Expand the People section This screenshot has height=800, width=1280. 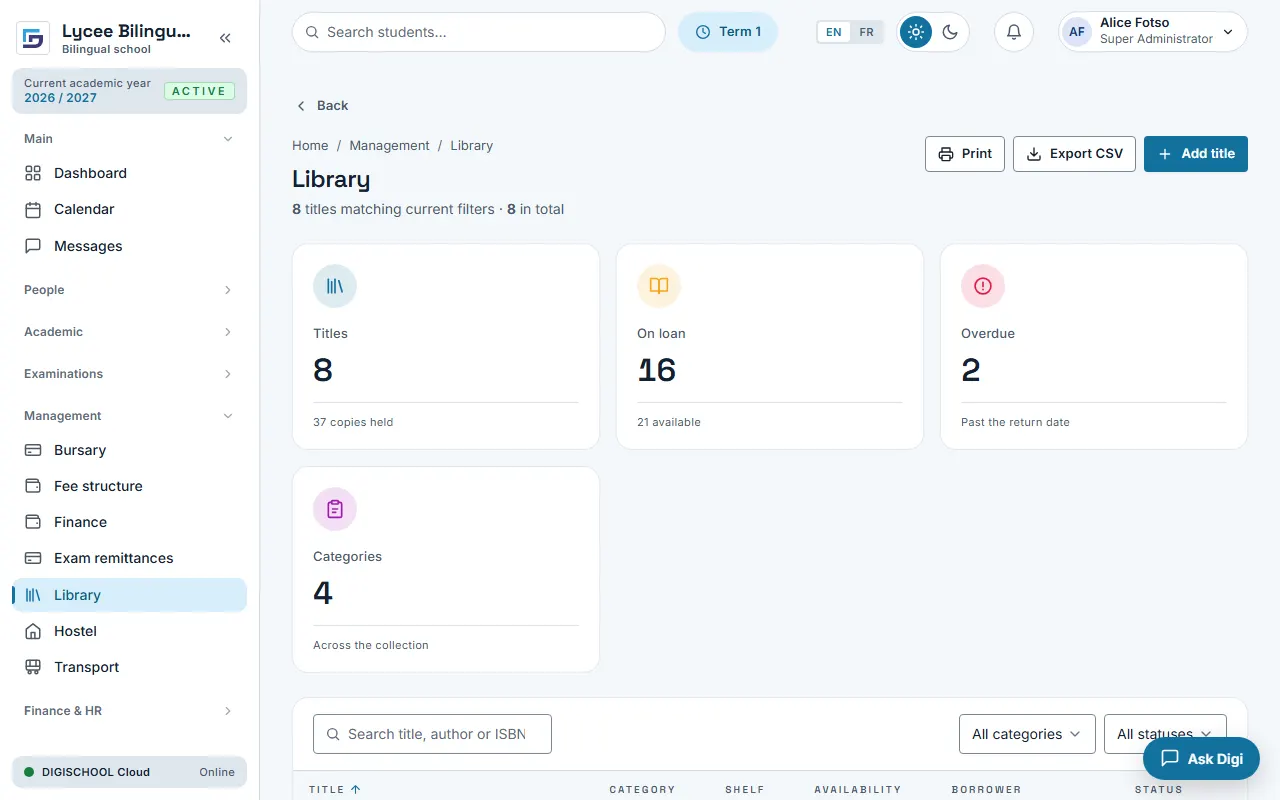tap(129, 290)
